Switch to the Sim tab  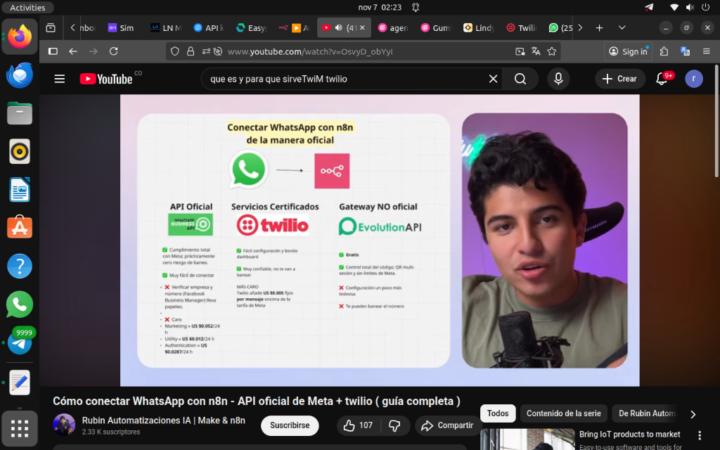(121, 28)
